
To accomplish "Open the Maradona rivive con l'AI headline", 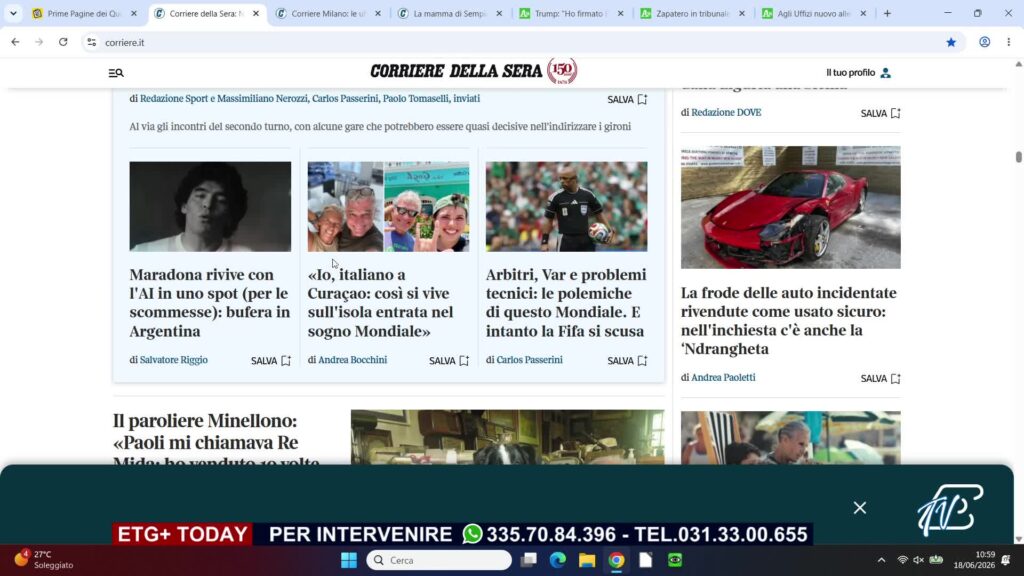I will click(x=210, y=302).
